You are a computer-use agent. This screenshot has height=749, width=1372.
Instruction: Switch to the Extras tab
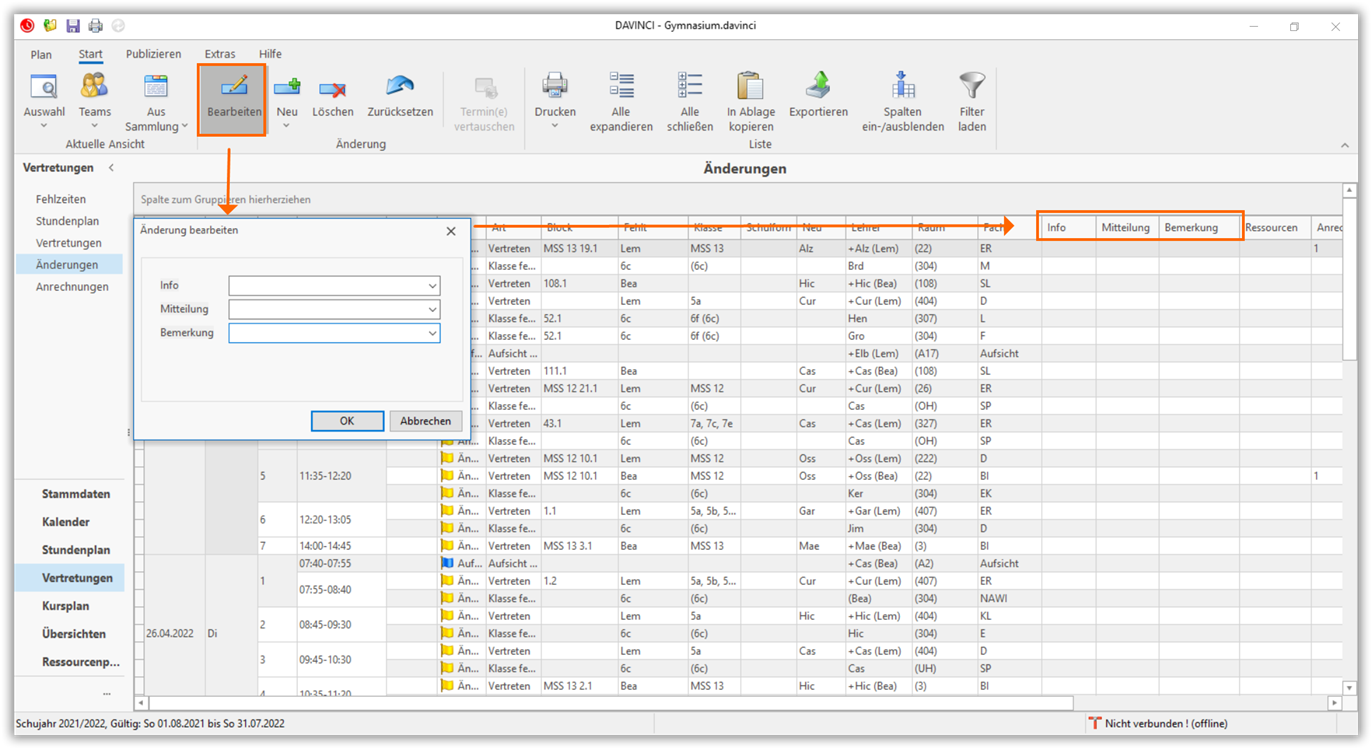coord(220,54)
